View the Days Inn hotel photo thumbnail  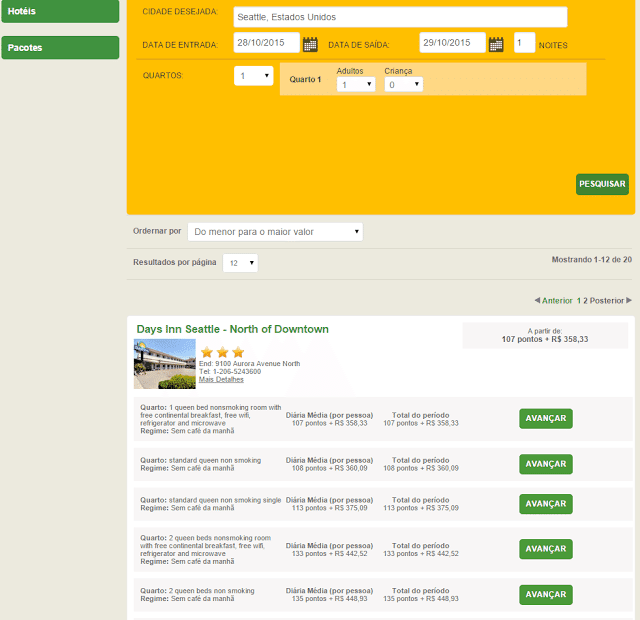[x=164, y=364]
